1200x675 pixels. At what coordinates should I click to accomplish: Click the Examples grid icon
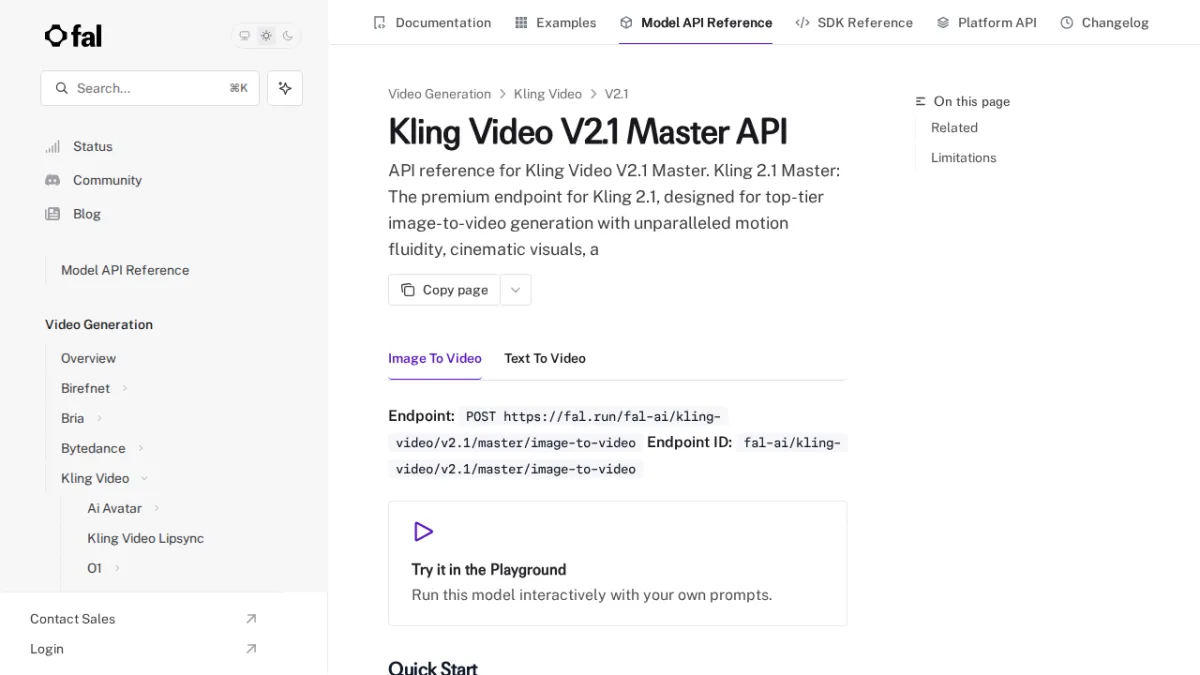point(521,22)
